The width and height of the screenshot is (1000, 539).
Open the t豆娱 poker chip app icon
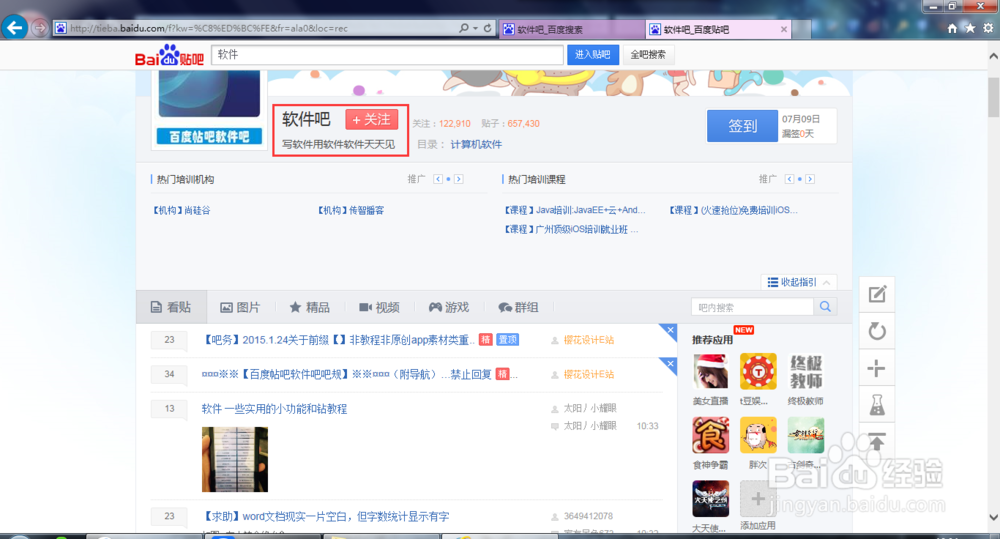(x=758, y=371)
